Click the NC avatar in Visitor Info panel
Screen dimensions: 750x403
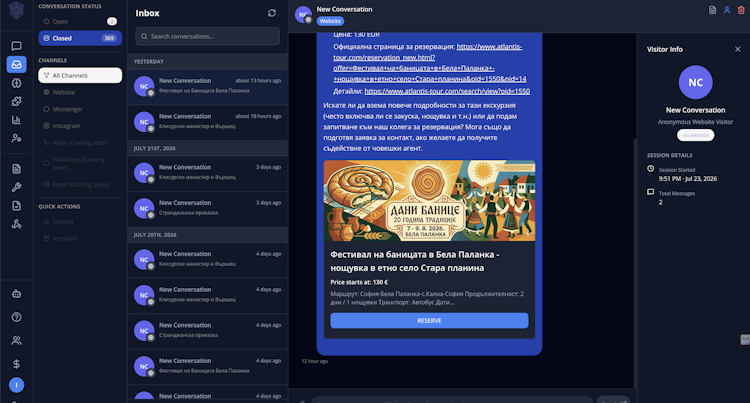click(x=695, y=82)
